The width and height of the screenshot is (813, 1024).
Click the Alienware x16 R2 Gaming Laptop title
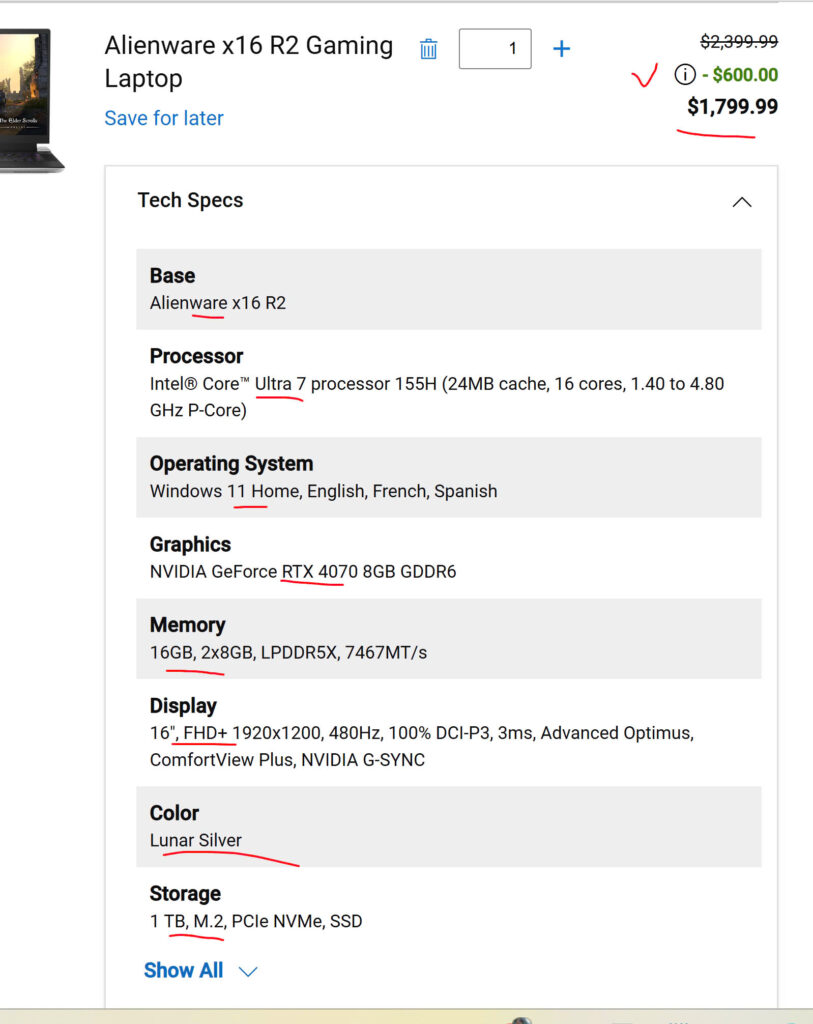pos(249,62)
